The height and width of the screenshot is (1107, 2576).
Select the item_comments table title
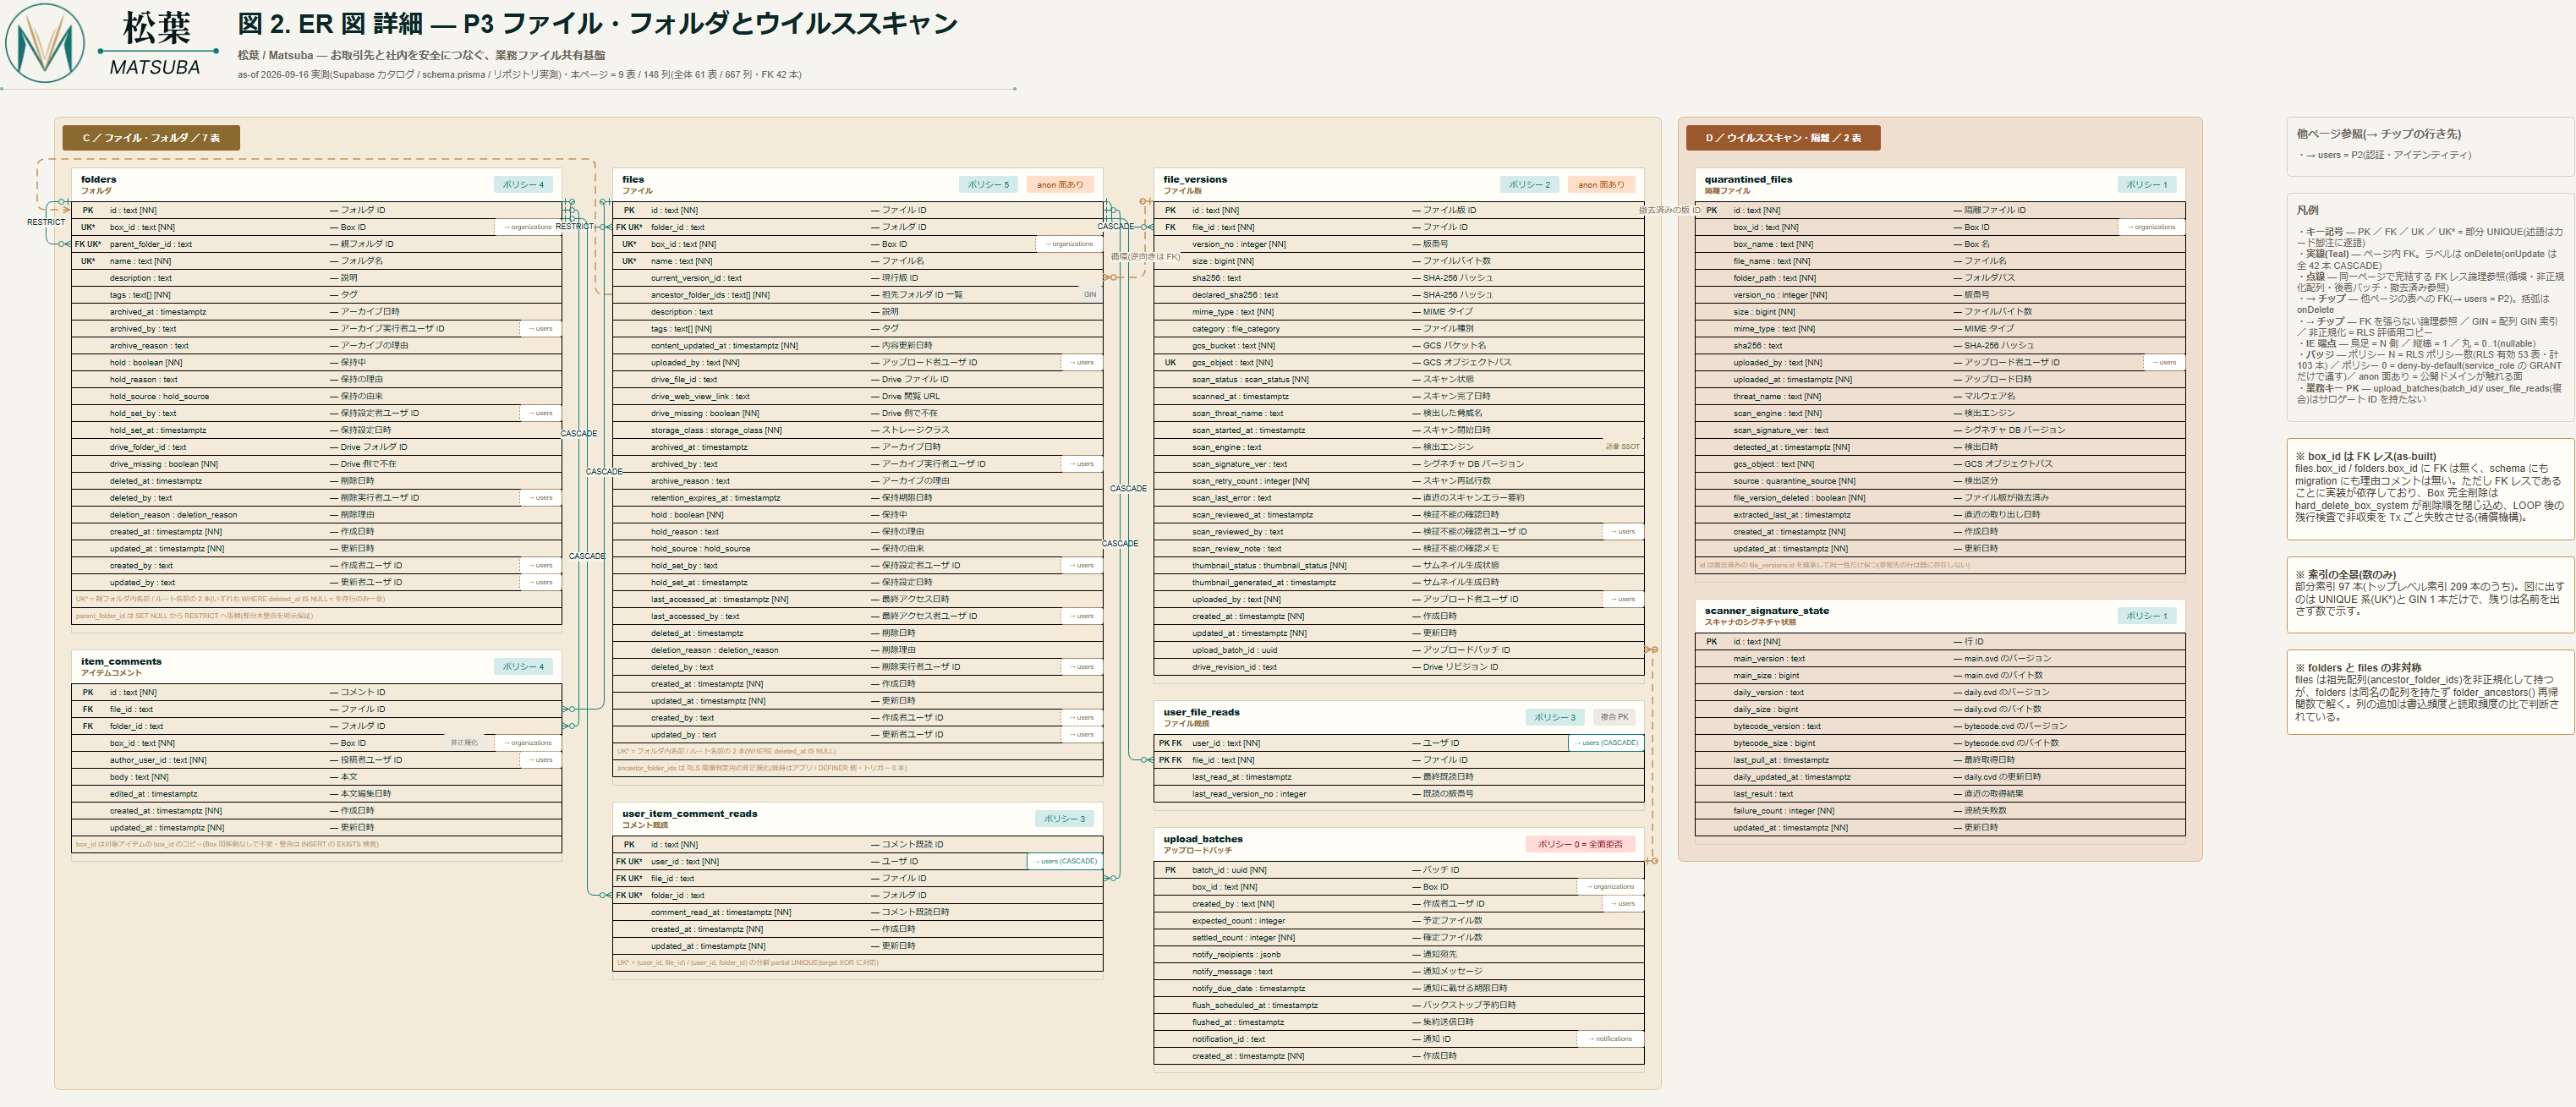121,661
